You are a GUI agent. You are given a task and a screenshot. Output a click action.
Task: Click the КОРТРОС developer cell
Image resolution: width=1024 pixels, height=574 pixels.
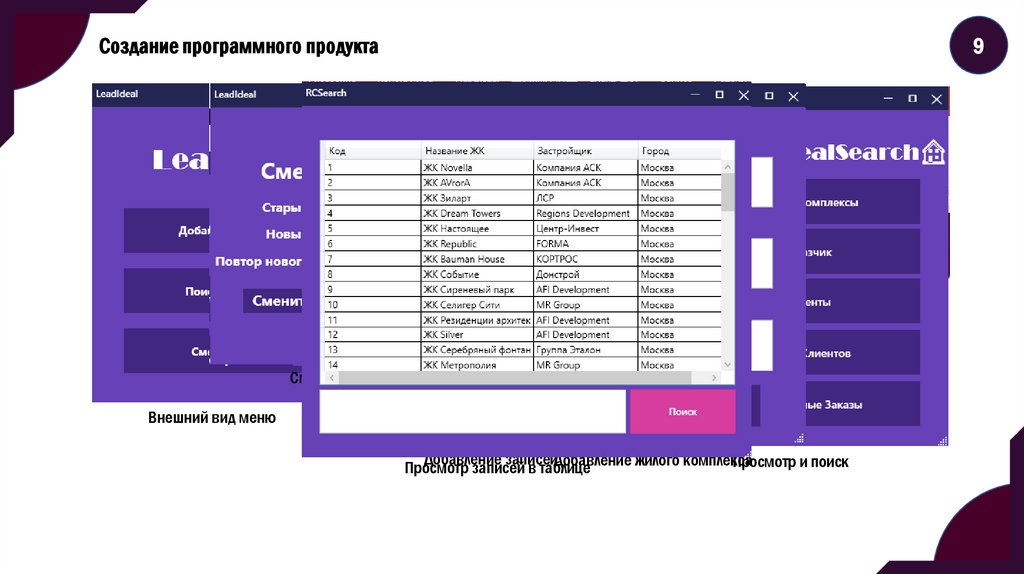[x=586, y=259]
